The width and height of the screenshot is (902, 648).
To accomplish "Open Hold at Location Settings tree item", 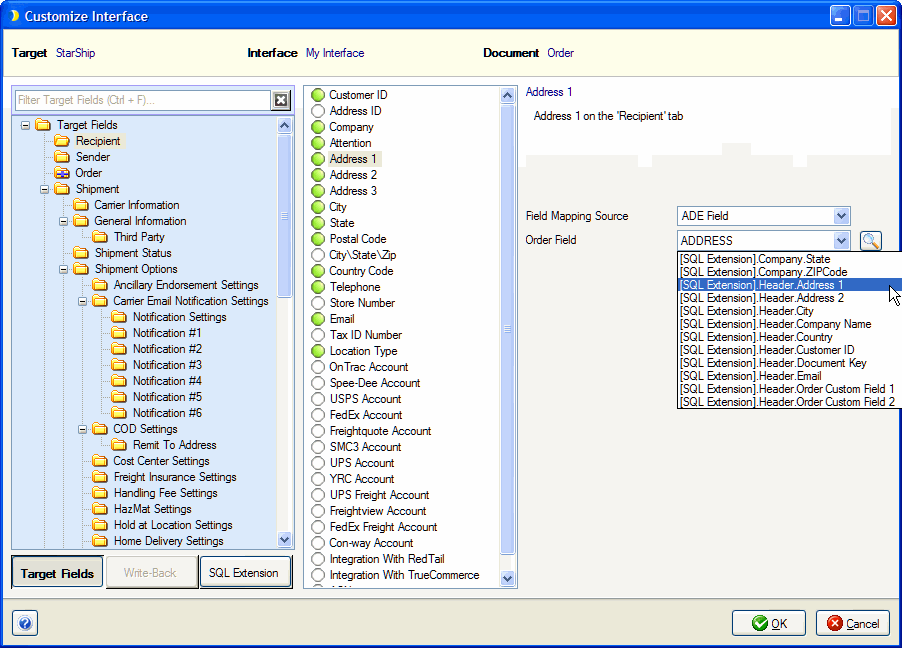I will (173, 525).
